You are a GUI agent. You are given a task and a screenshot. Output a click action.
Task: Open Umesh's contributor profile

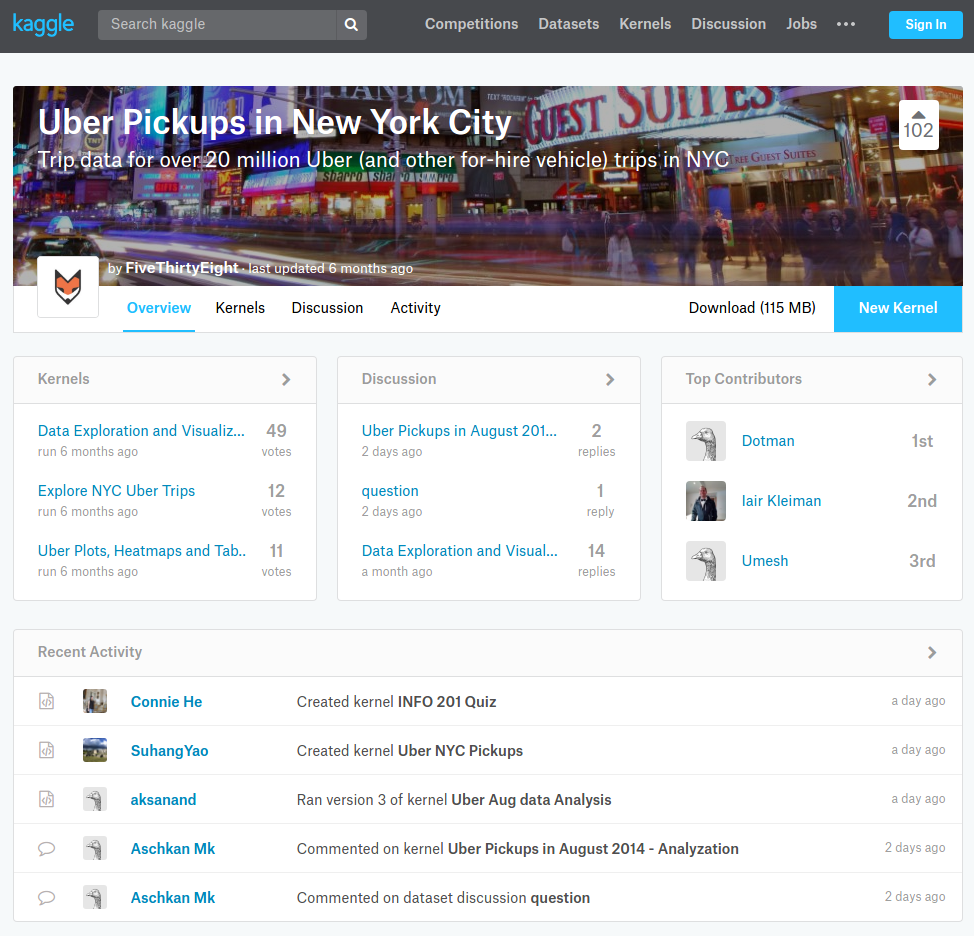[x=765, y=561]
